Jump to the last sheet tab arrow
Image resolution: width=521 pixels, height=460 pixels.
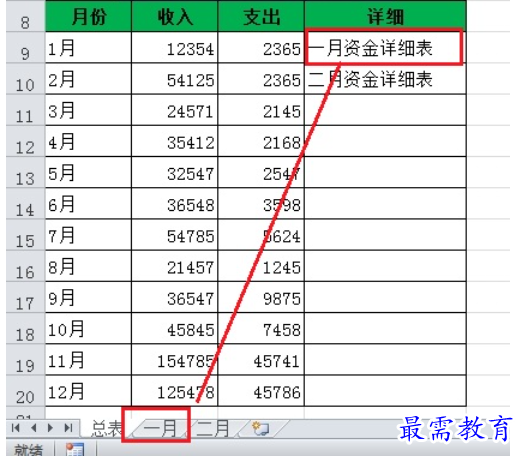[x=68, y=428]
